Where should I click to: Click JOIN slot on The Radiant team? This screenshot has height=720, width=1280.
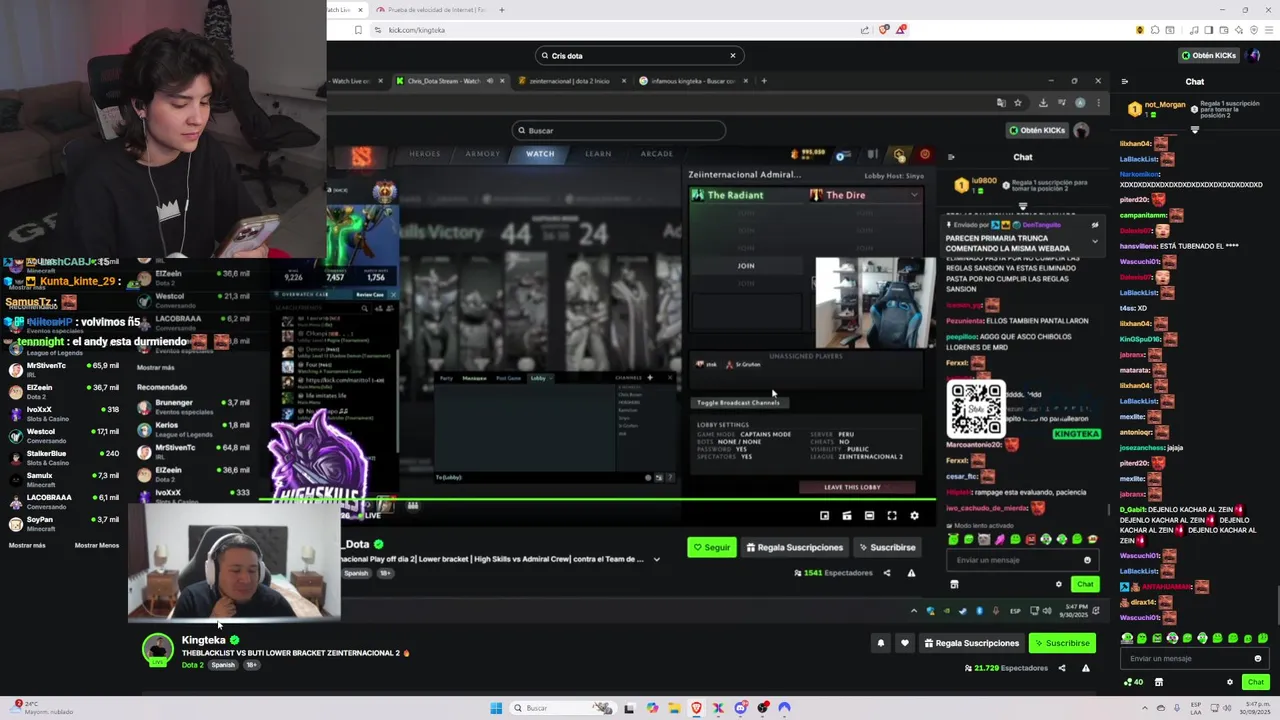[x=746, y=266]
